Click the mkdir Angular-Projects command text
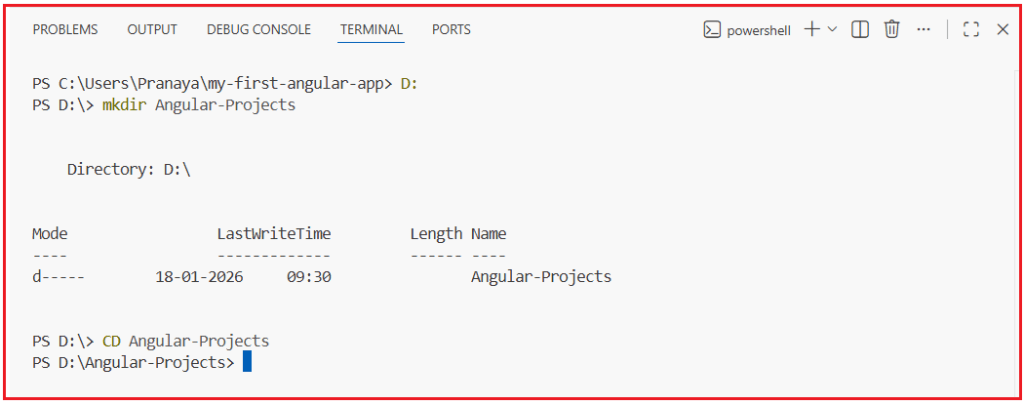 [x=198, y=105]
